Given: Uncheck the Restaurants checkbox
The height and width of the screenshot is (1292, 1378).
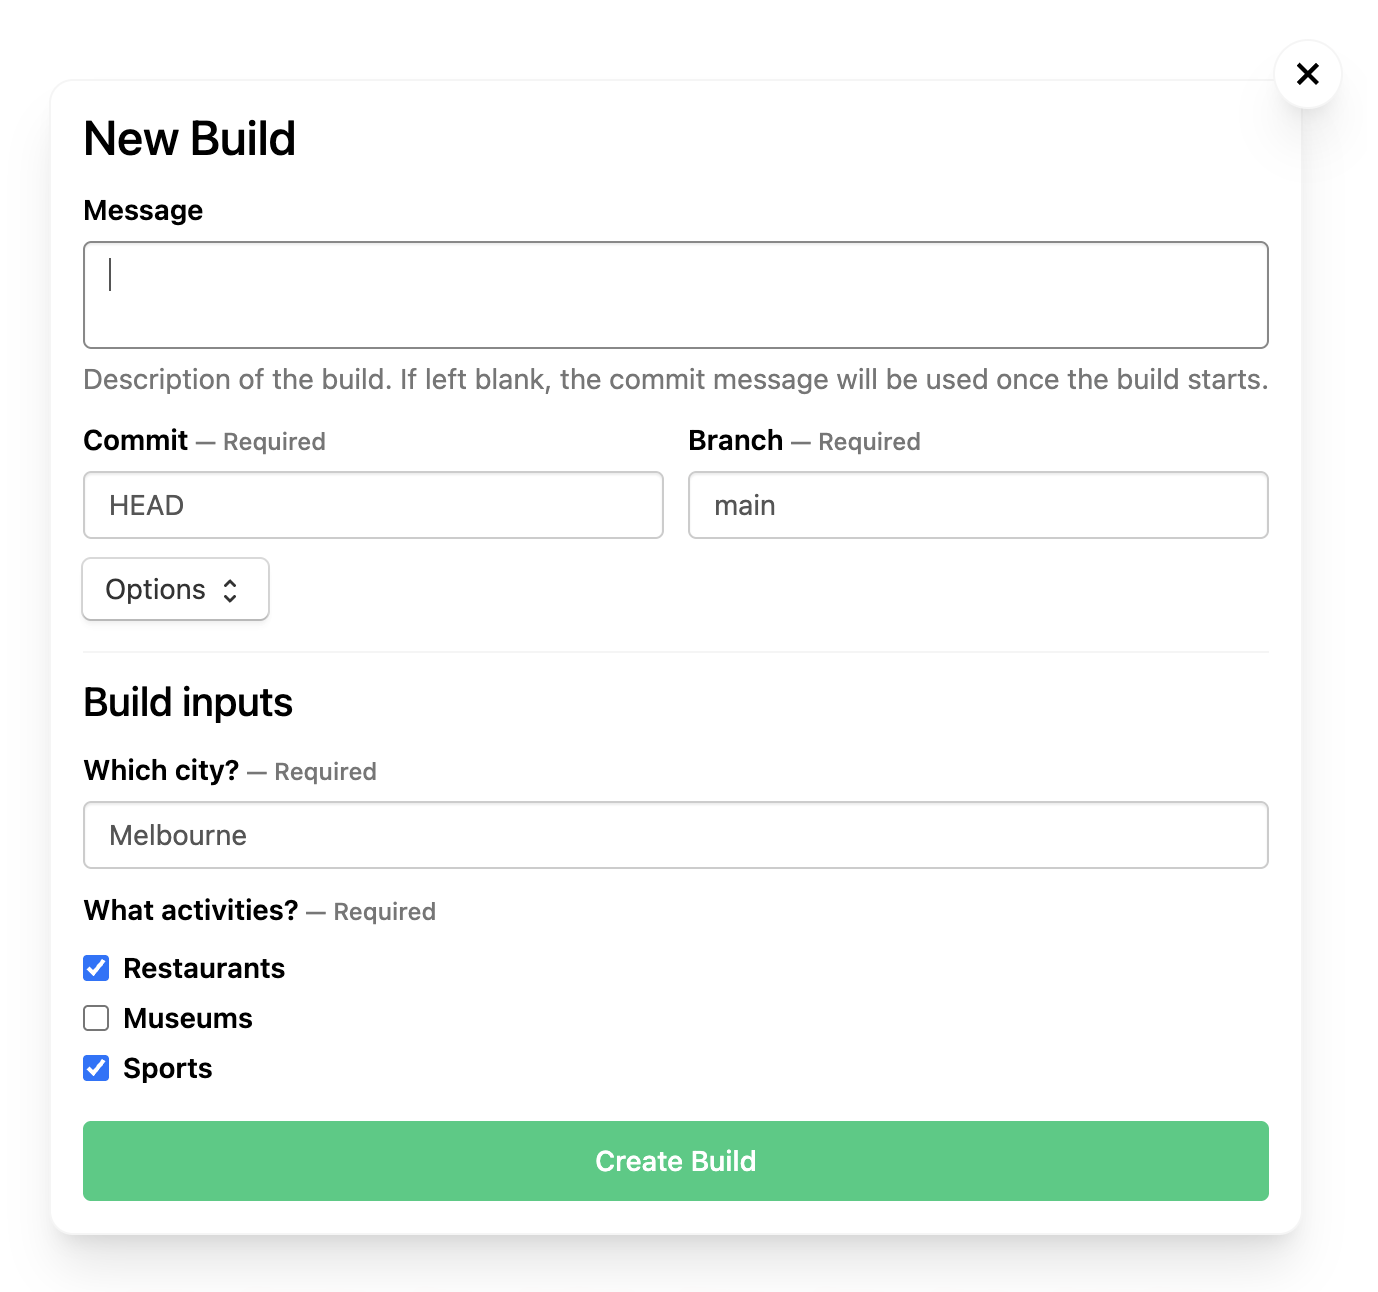Looking at the screenshot, I should 97,968.
